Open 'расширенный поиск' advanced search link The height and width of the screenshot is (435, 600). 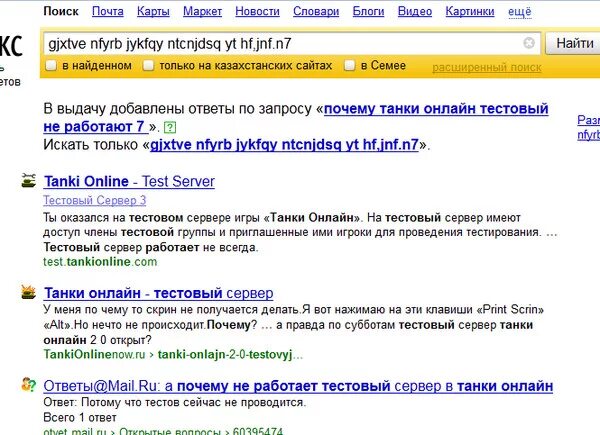(x=487, y=68)
